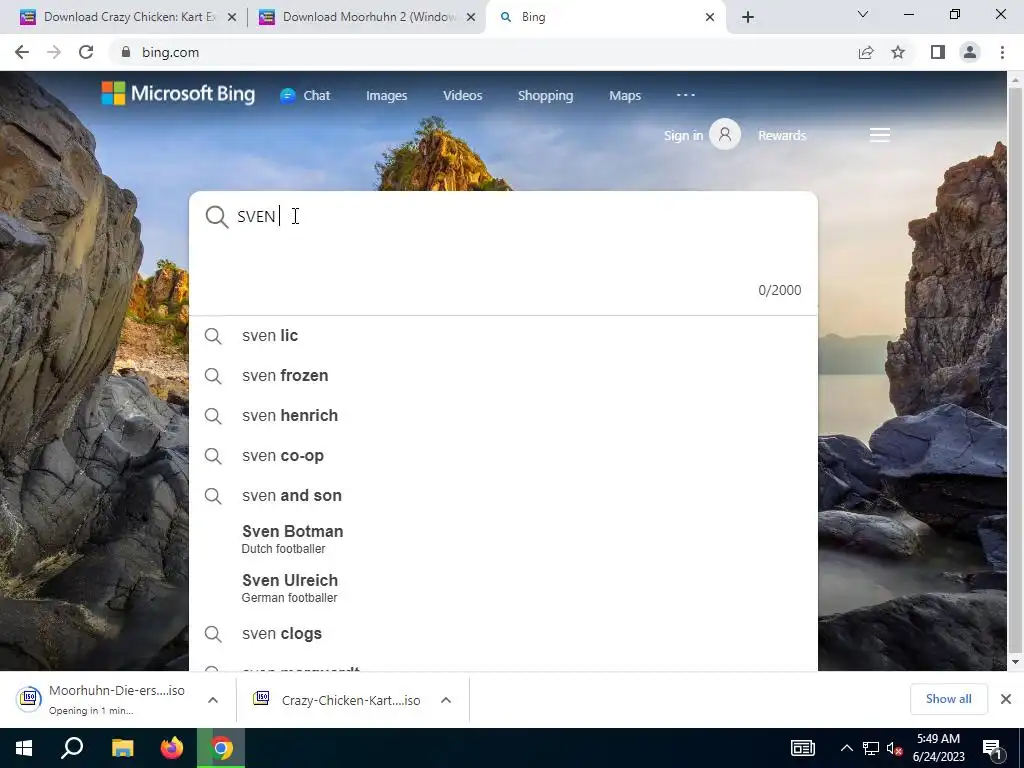The image size is (1024, 768).
Task: Select the Bing tab
Action: point(606,17)
